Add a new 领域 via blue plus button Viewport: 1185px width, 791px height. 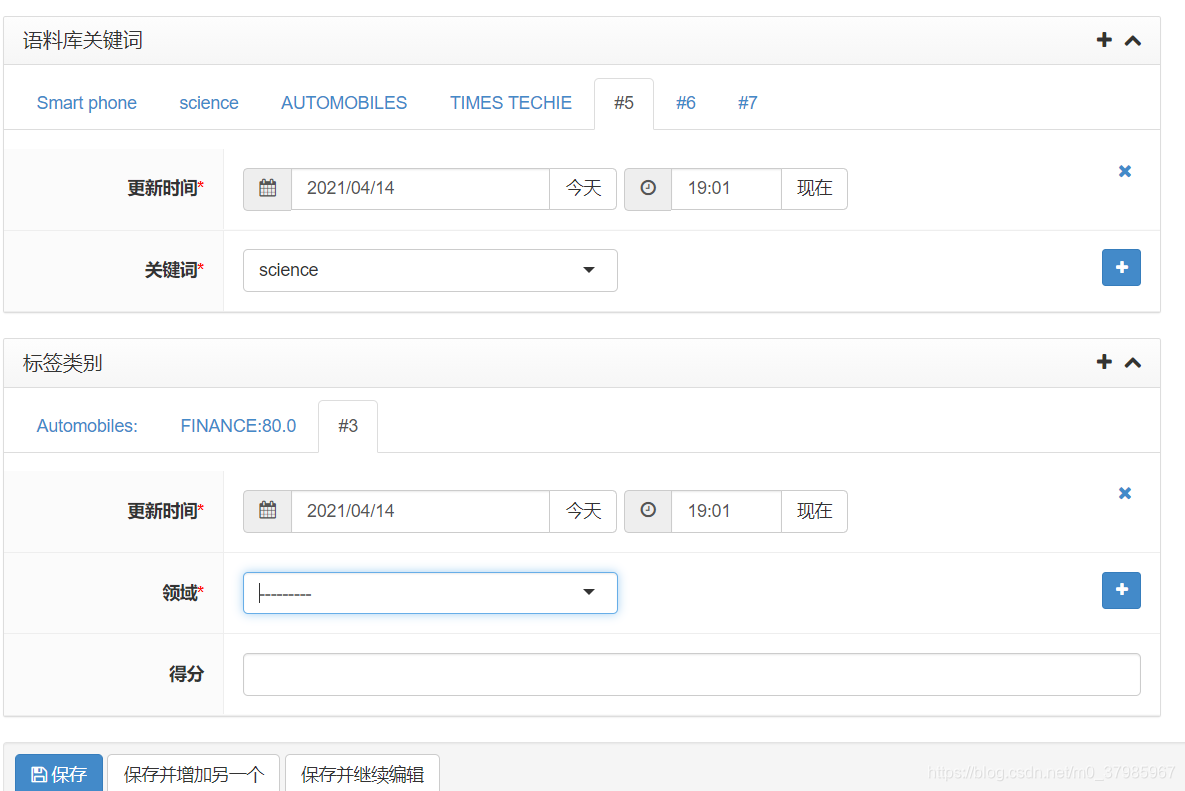pos(1122,590)
